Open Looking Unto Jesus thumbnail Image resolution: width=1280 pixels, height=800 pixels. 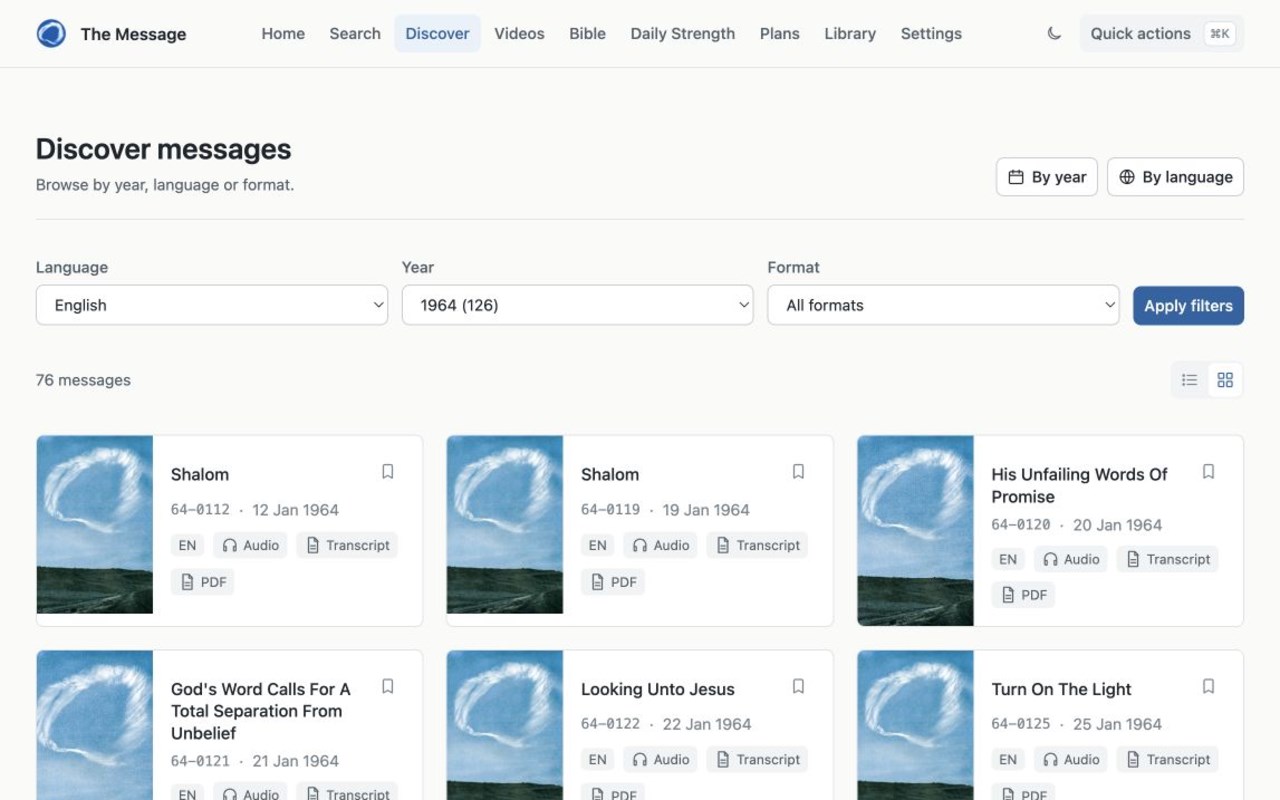tap(505, 726)
